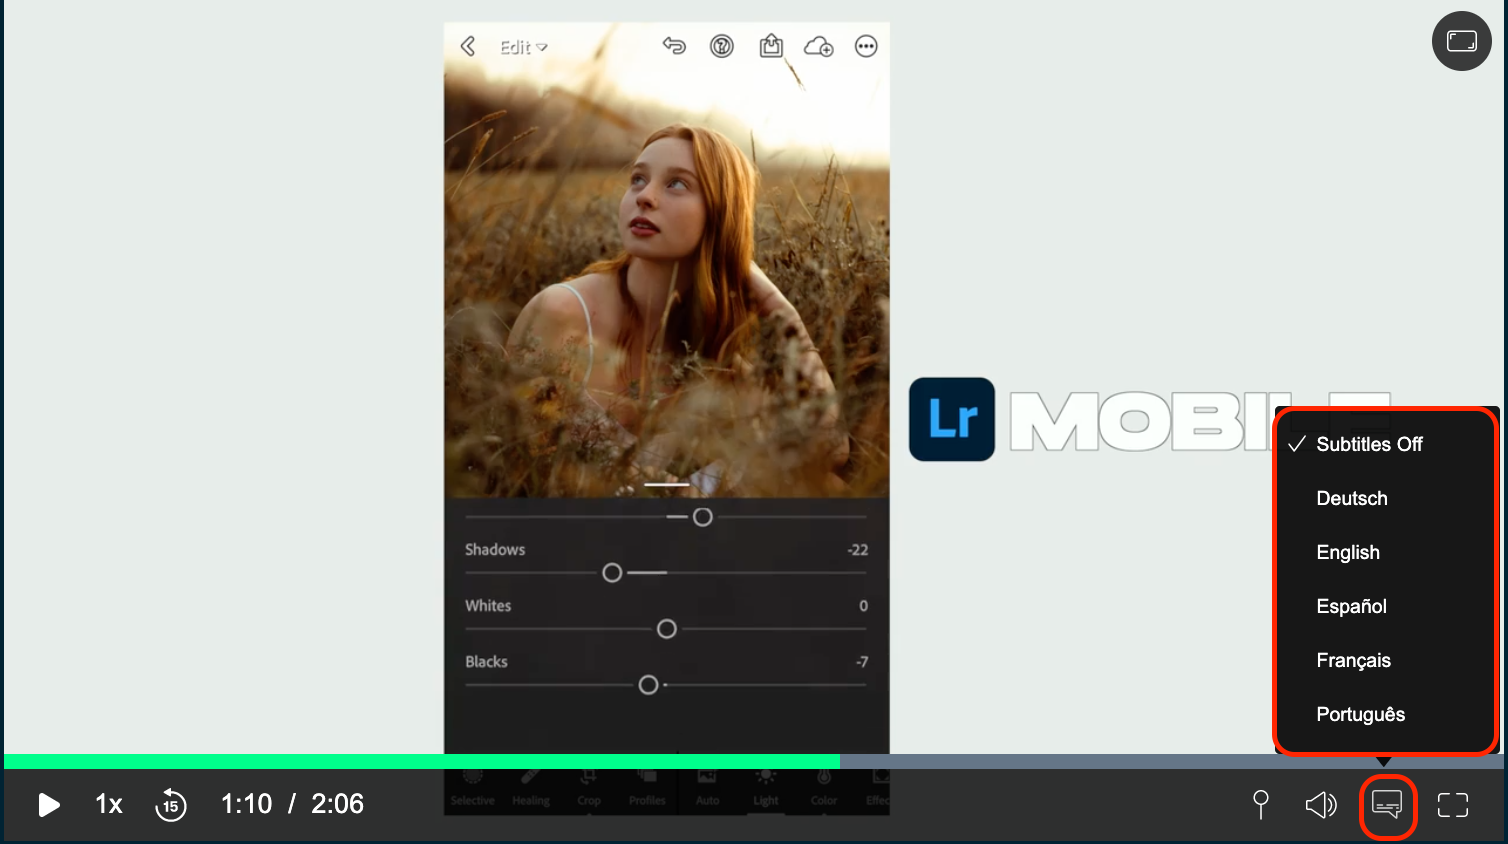This screenshot has width=1508, height=844.
Task: Click the share export icon
Action: click(771, 46)
